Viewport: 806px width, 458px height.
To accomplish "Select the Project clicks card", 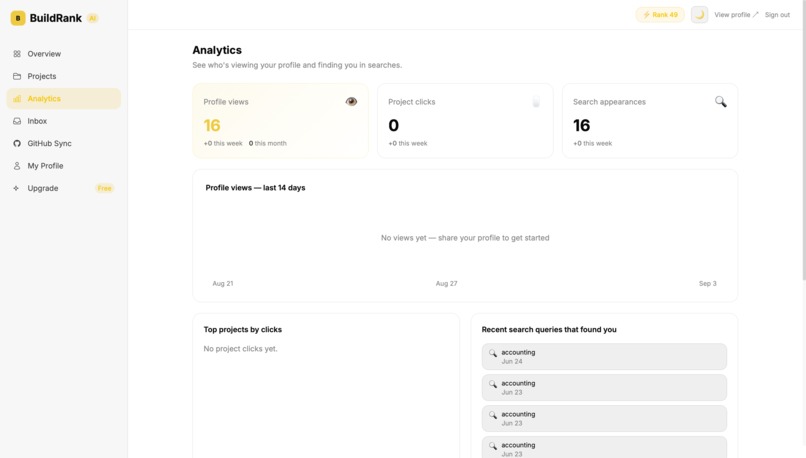I will [465, 121].
